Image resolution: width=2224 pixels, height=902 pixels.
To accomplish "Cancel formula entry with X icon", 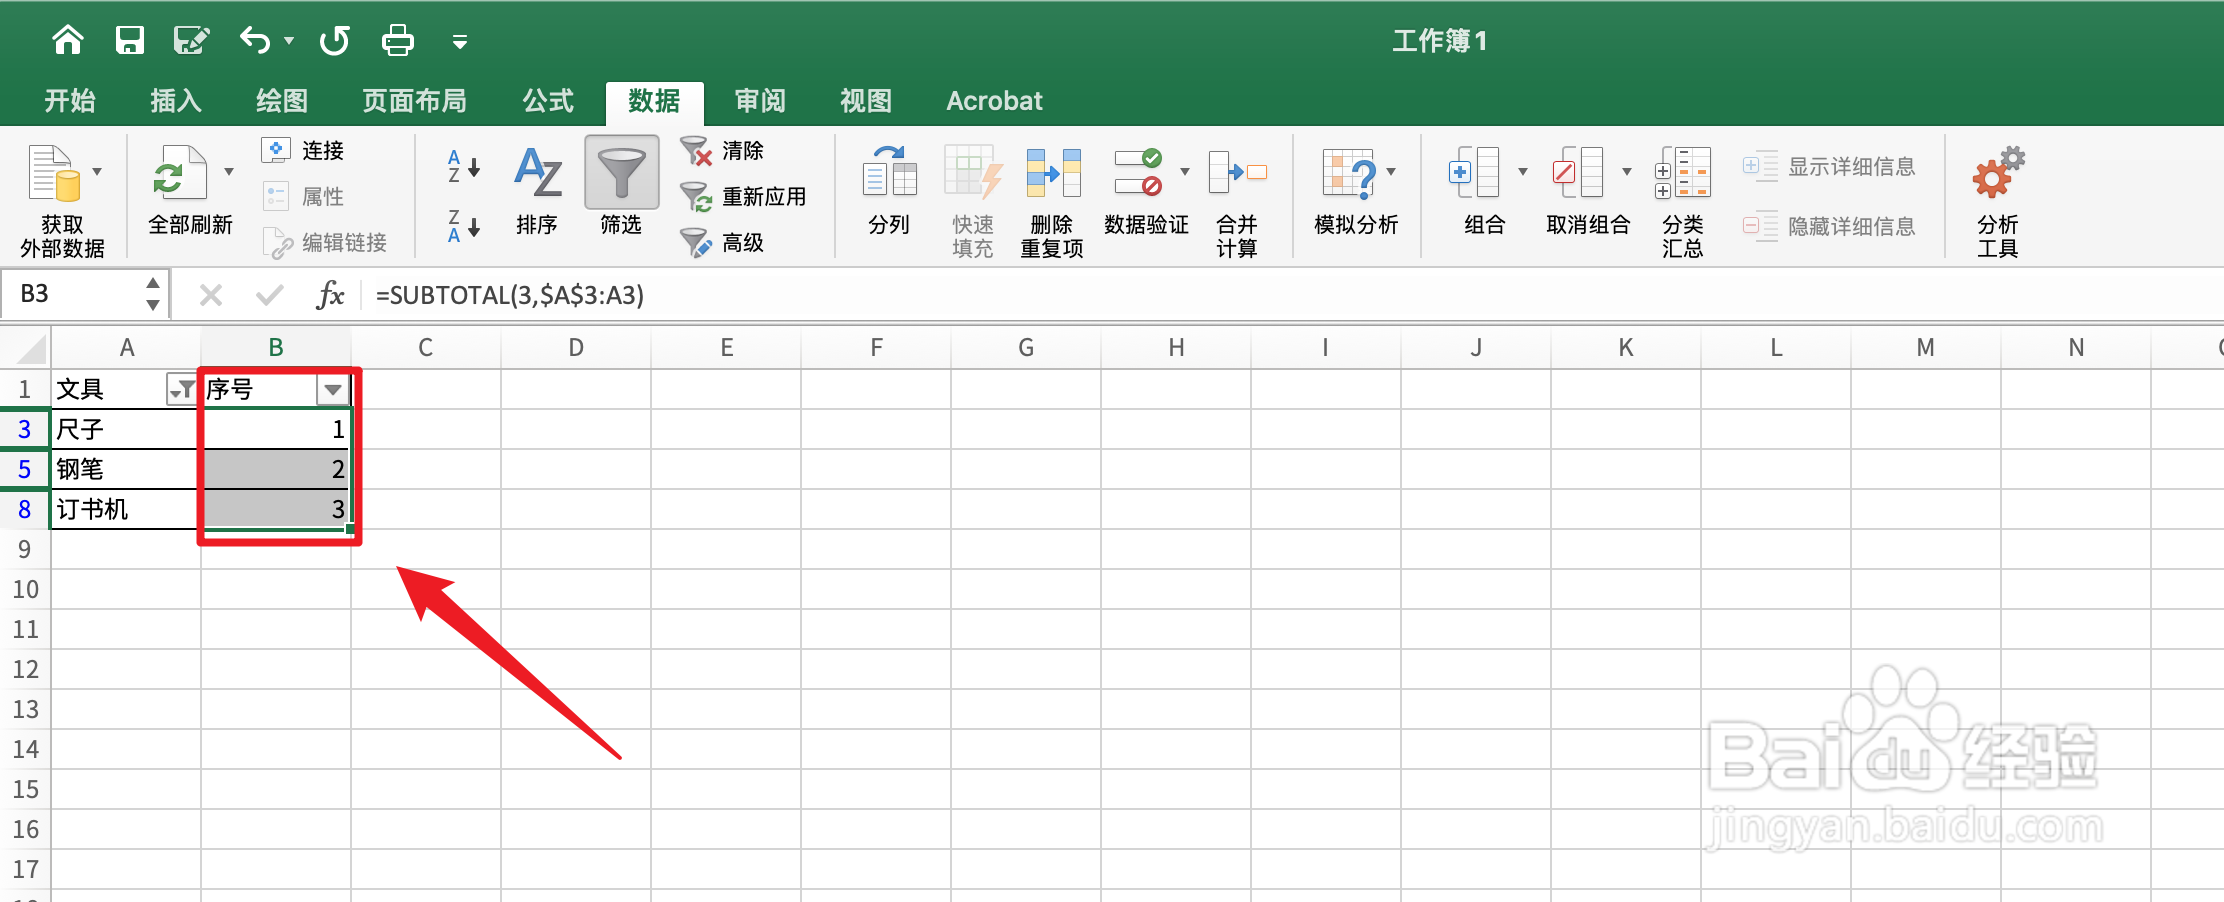I will [211, 295].
